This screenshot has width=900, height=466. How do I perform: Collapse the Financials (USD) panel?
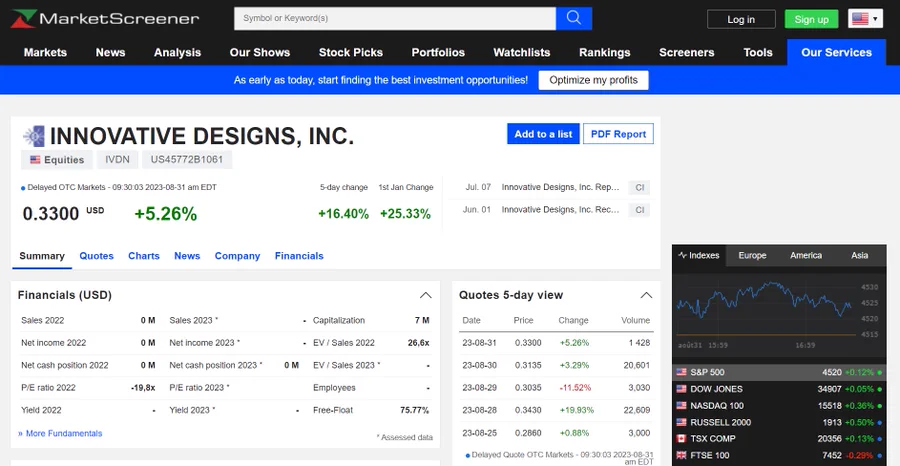425,295
